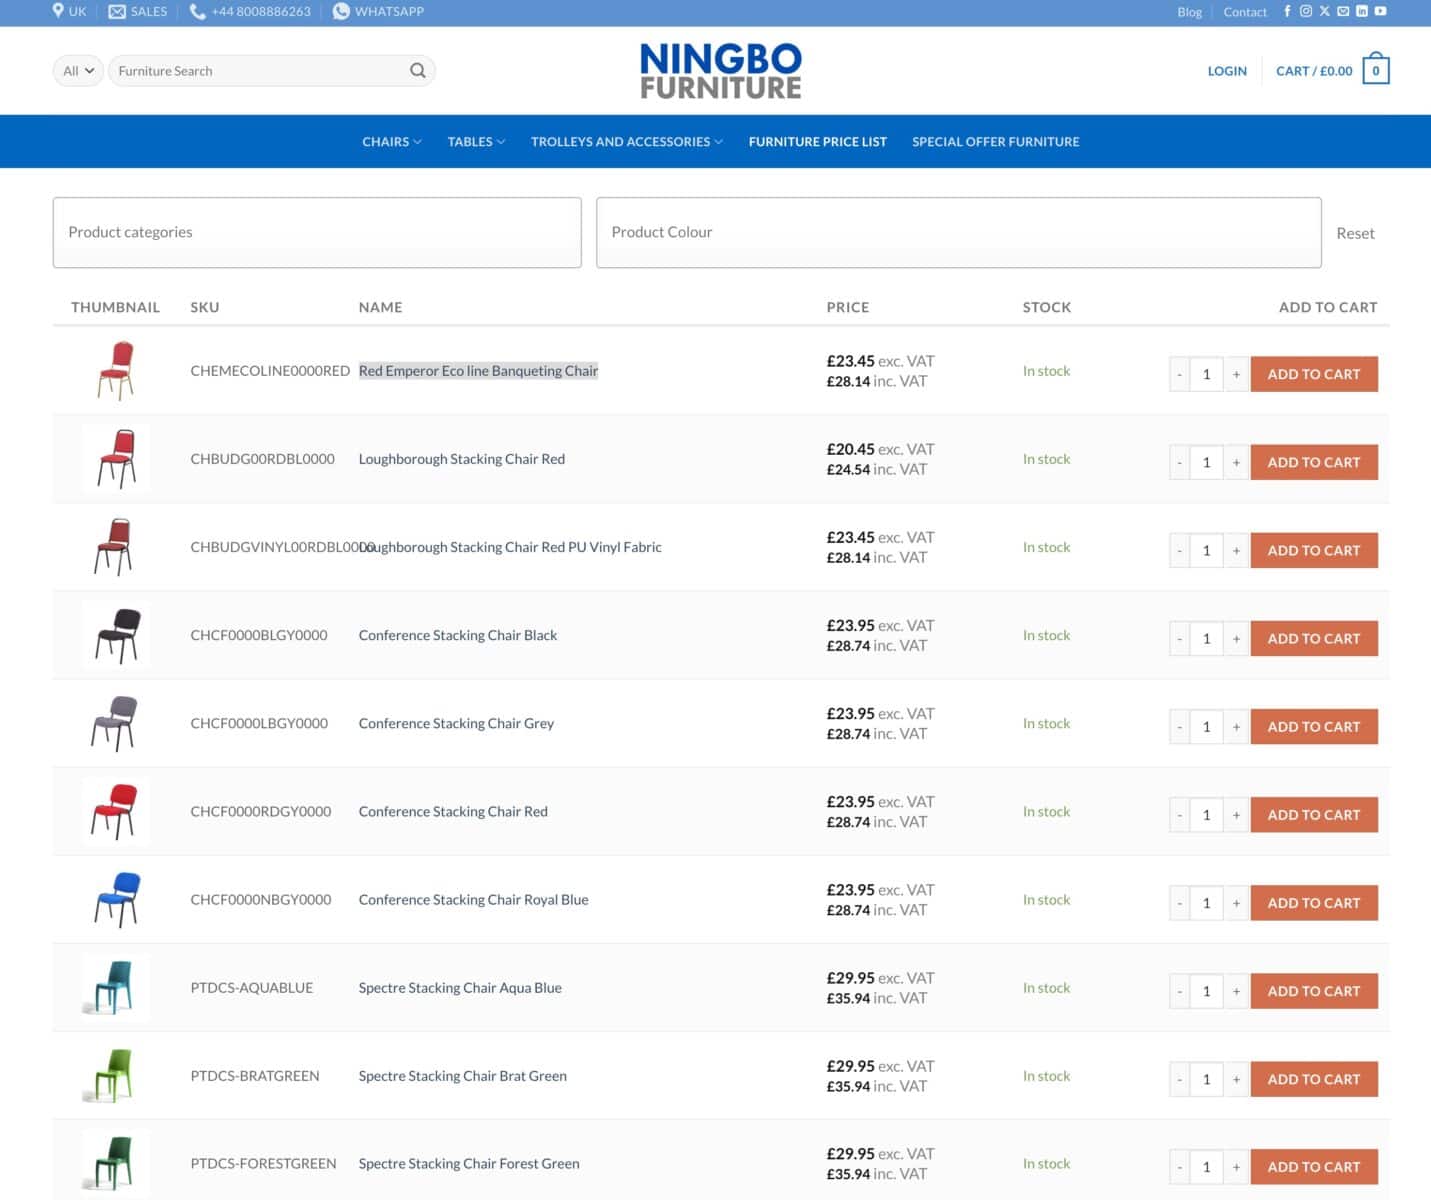This screenshot has height=1200, width=1431.
Task: Go to the Blog page
Action: click(x=1189, y=12)
